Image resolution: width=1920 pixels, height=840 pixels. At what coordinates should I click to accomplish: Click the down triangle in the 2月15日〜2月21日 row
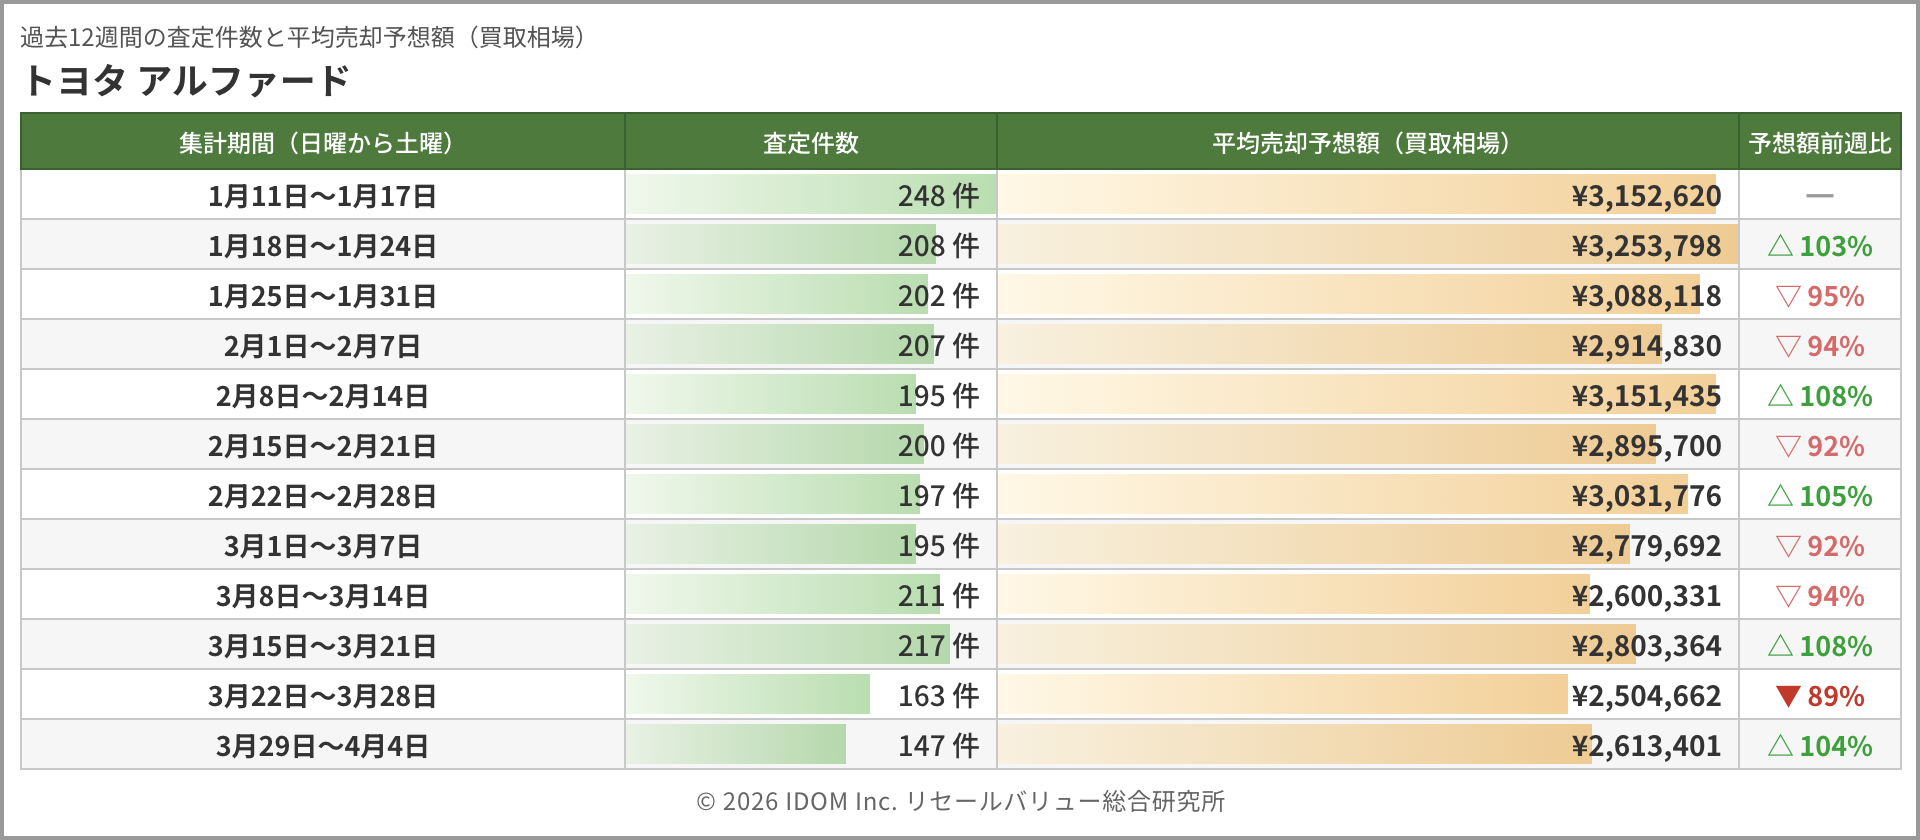1788,446
